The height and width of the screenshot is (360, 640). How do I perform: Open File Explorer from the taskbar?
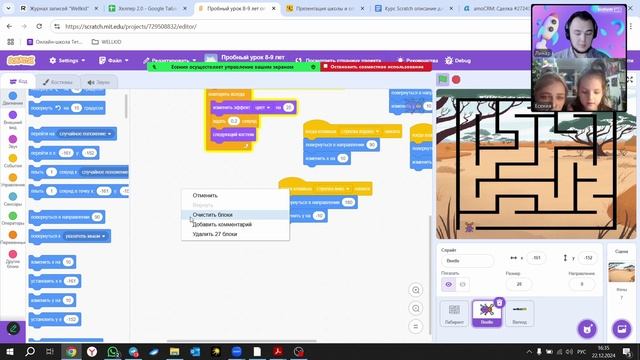(175, 351)
